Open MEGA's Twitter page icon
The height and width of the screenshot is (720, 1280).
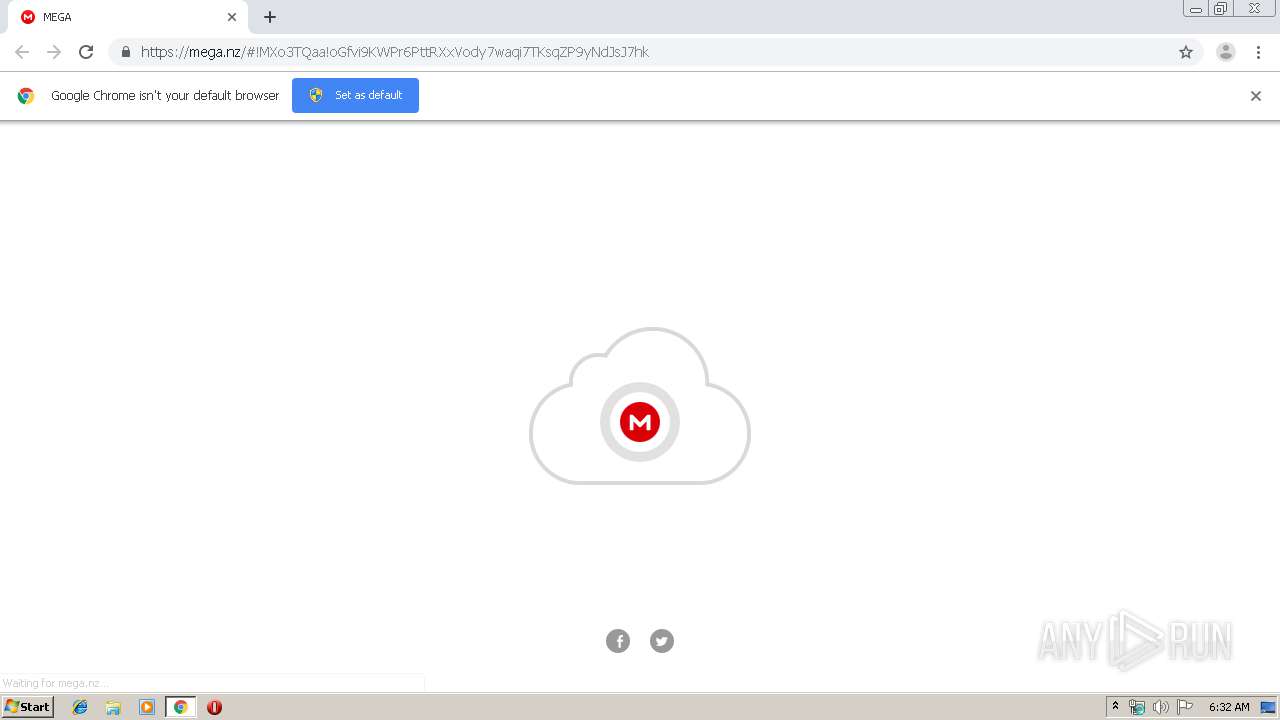(662, 641)
